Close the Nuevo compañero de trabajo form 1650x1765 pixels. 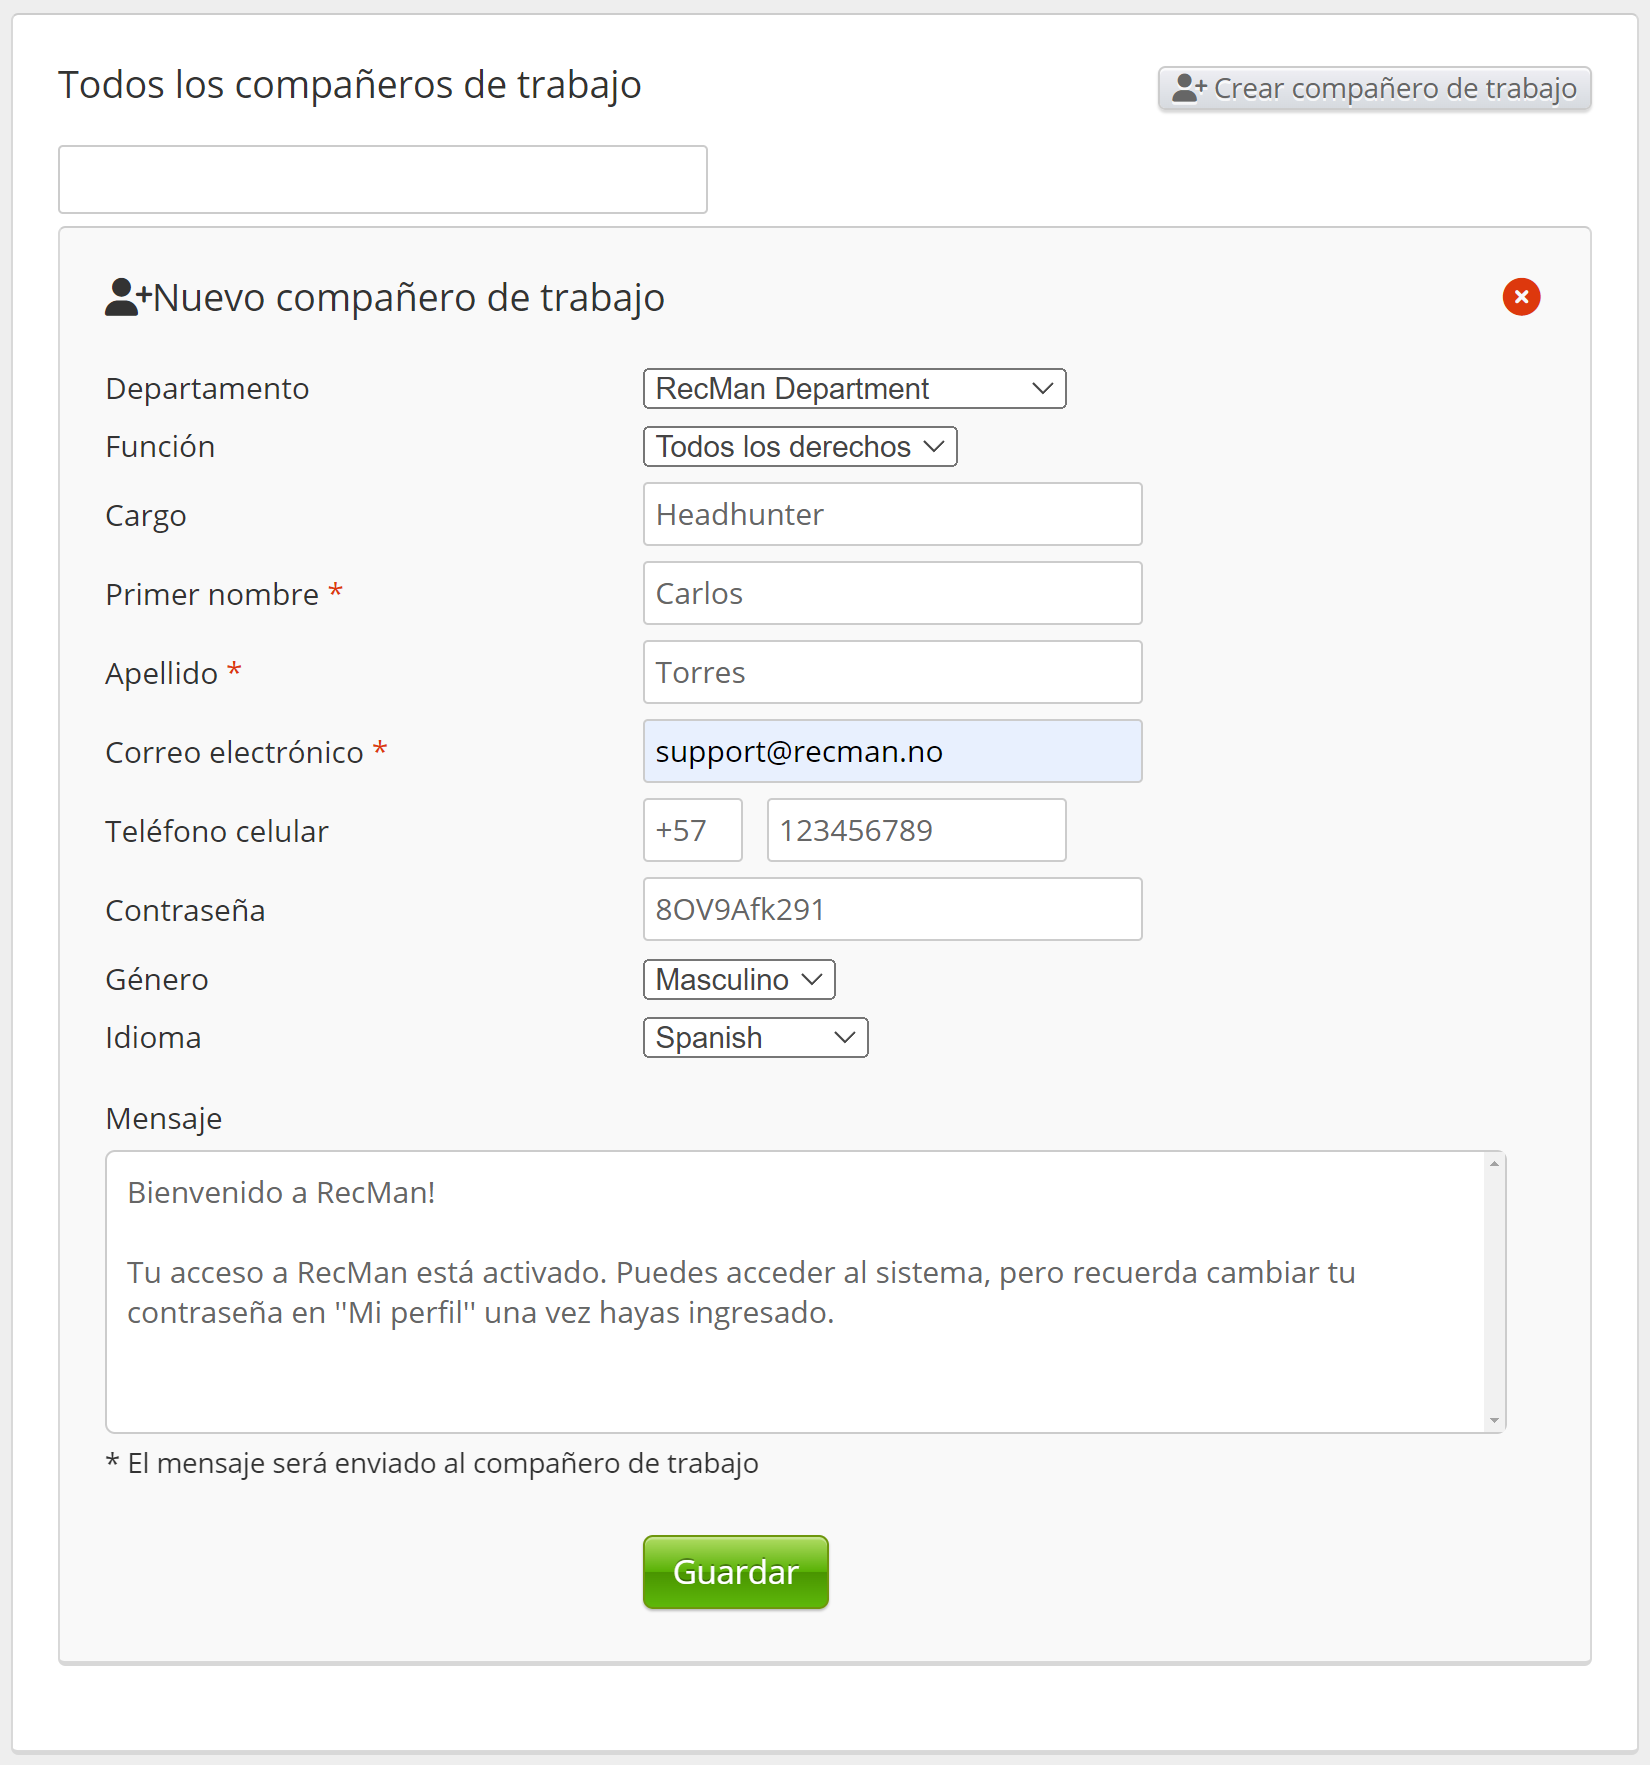click(x=1521, y=297)
